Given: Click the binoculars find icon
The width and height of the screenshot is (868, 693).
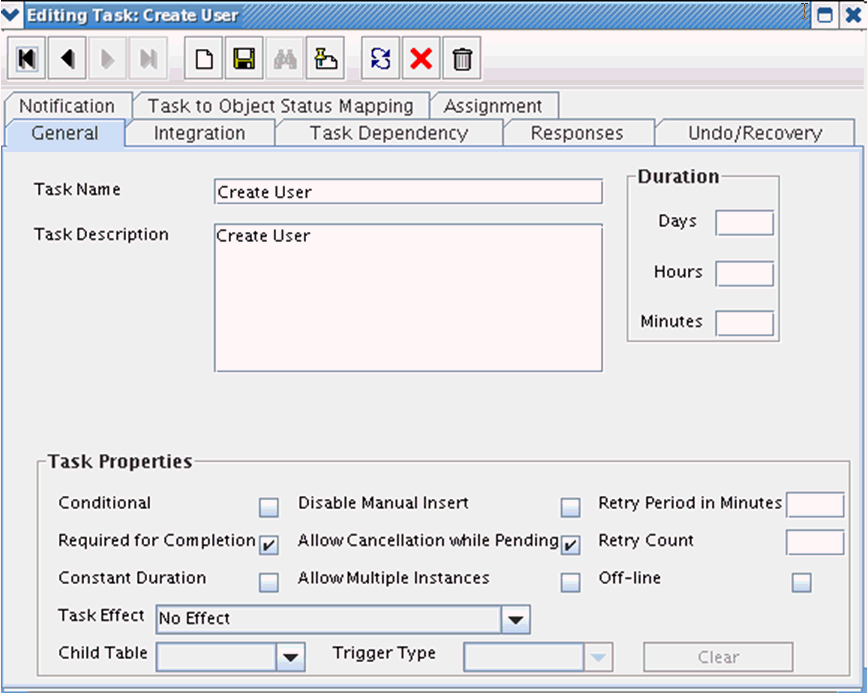Looking at the screenshot, I should [x=285, y=58].
